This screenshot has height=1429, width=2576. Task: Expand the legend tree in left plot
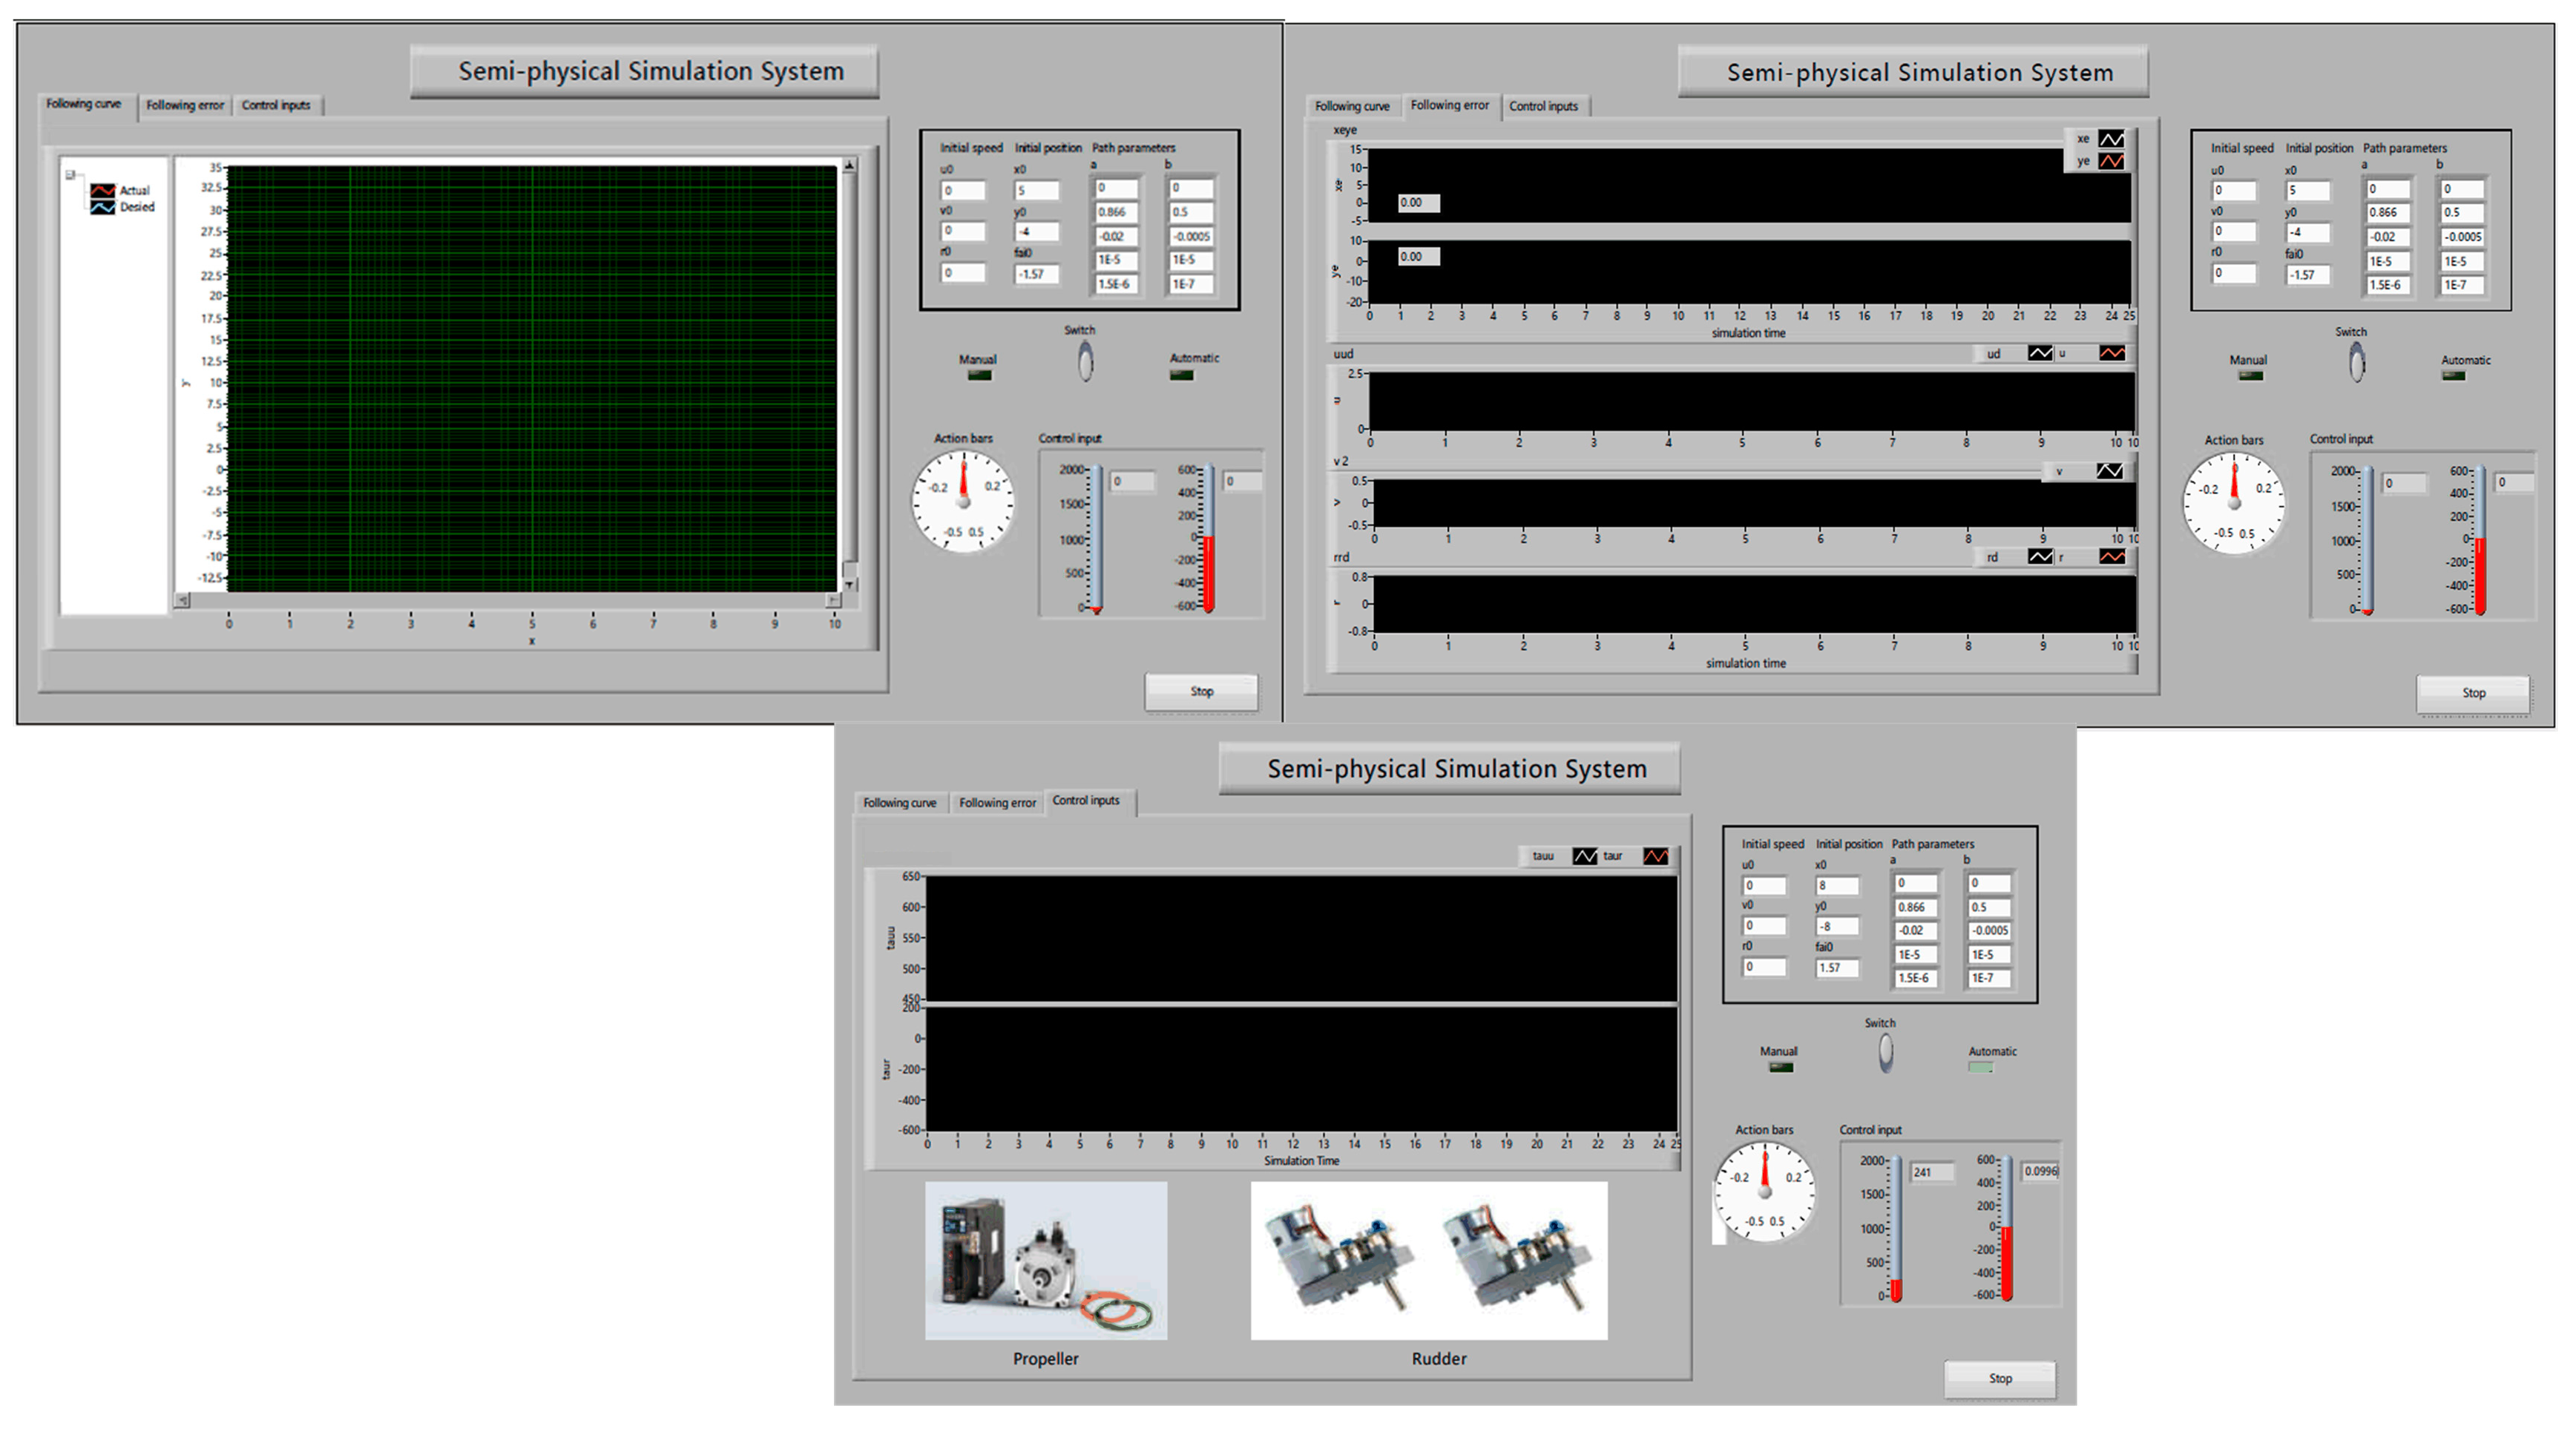[x=70, y=175]
